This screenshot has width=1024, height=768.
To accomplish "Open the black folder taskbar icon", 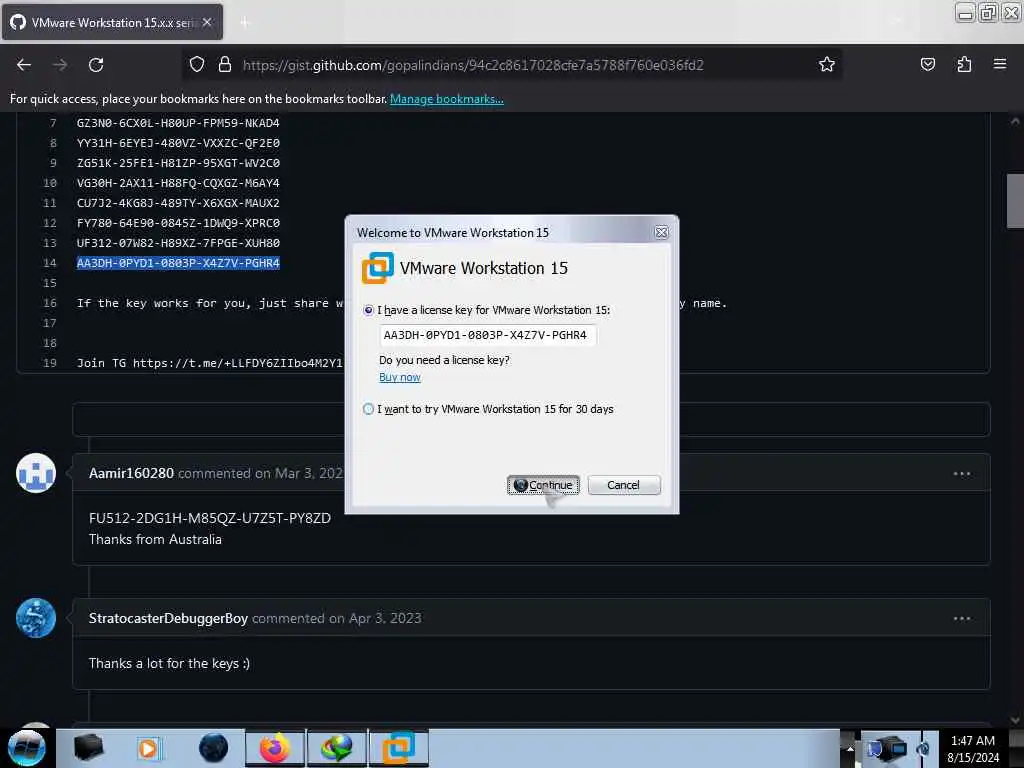I will (88, 748).
